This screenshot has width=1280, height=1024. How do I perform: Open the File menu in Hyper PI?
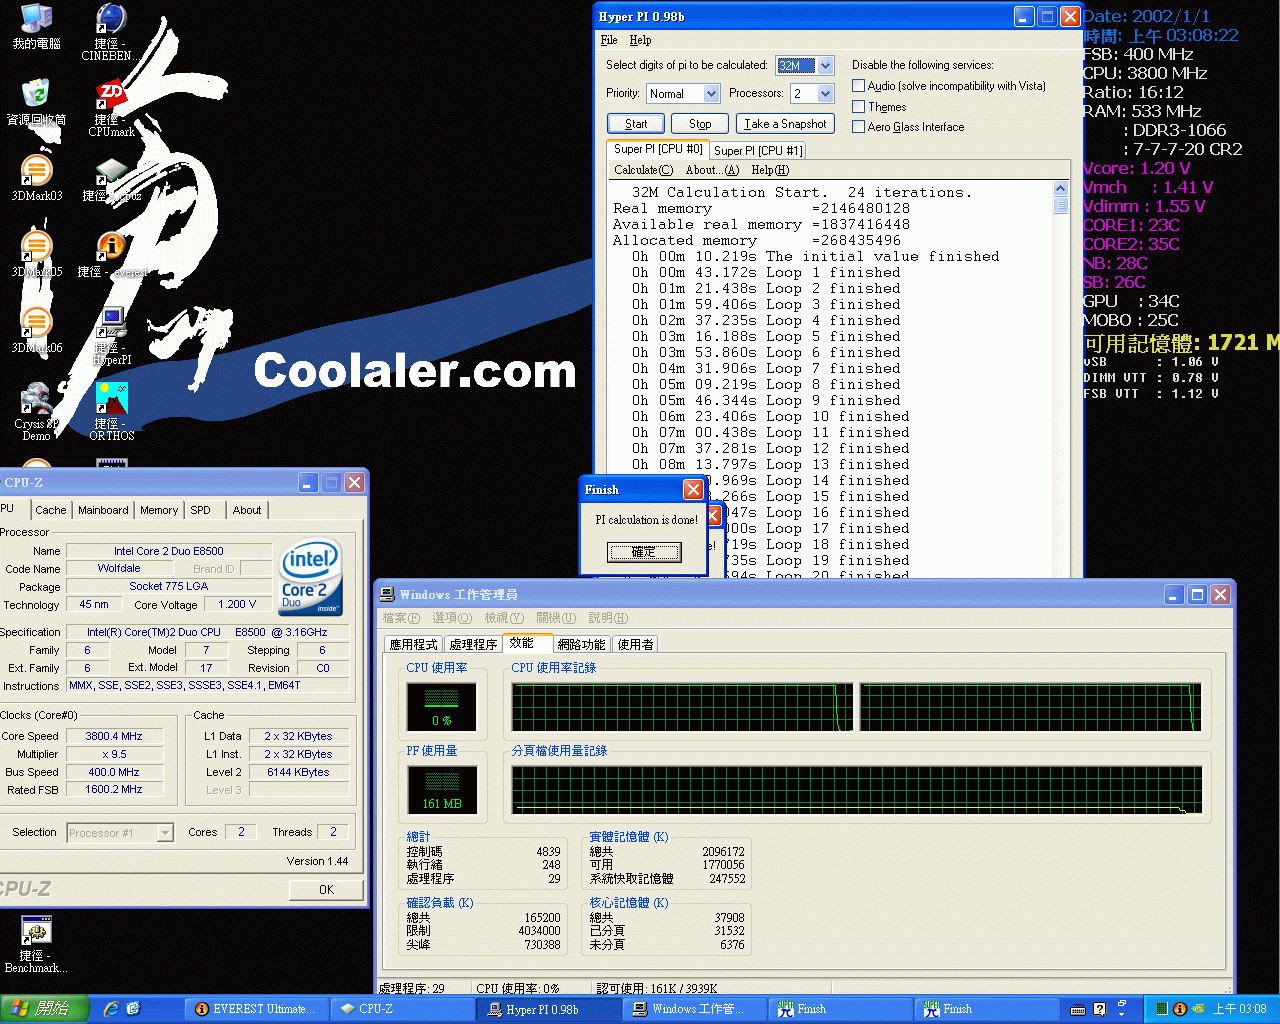point(609,40)
